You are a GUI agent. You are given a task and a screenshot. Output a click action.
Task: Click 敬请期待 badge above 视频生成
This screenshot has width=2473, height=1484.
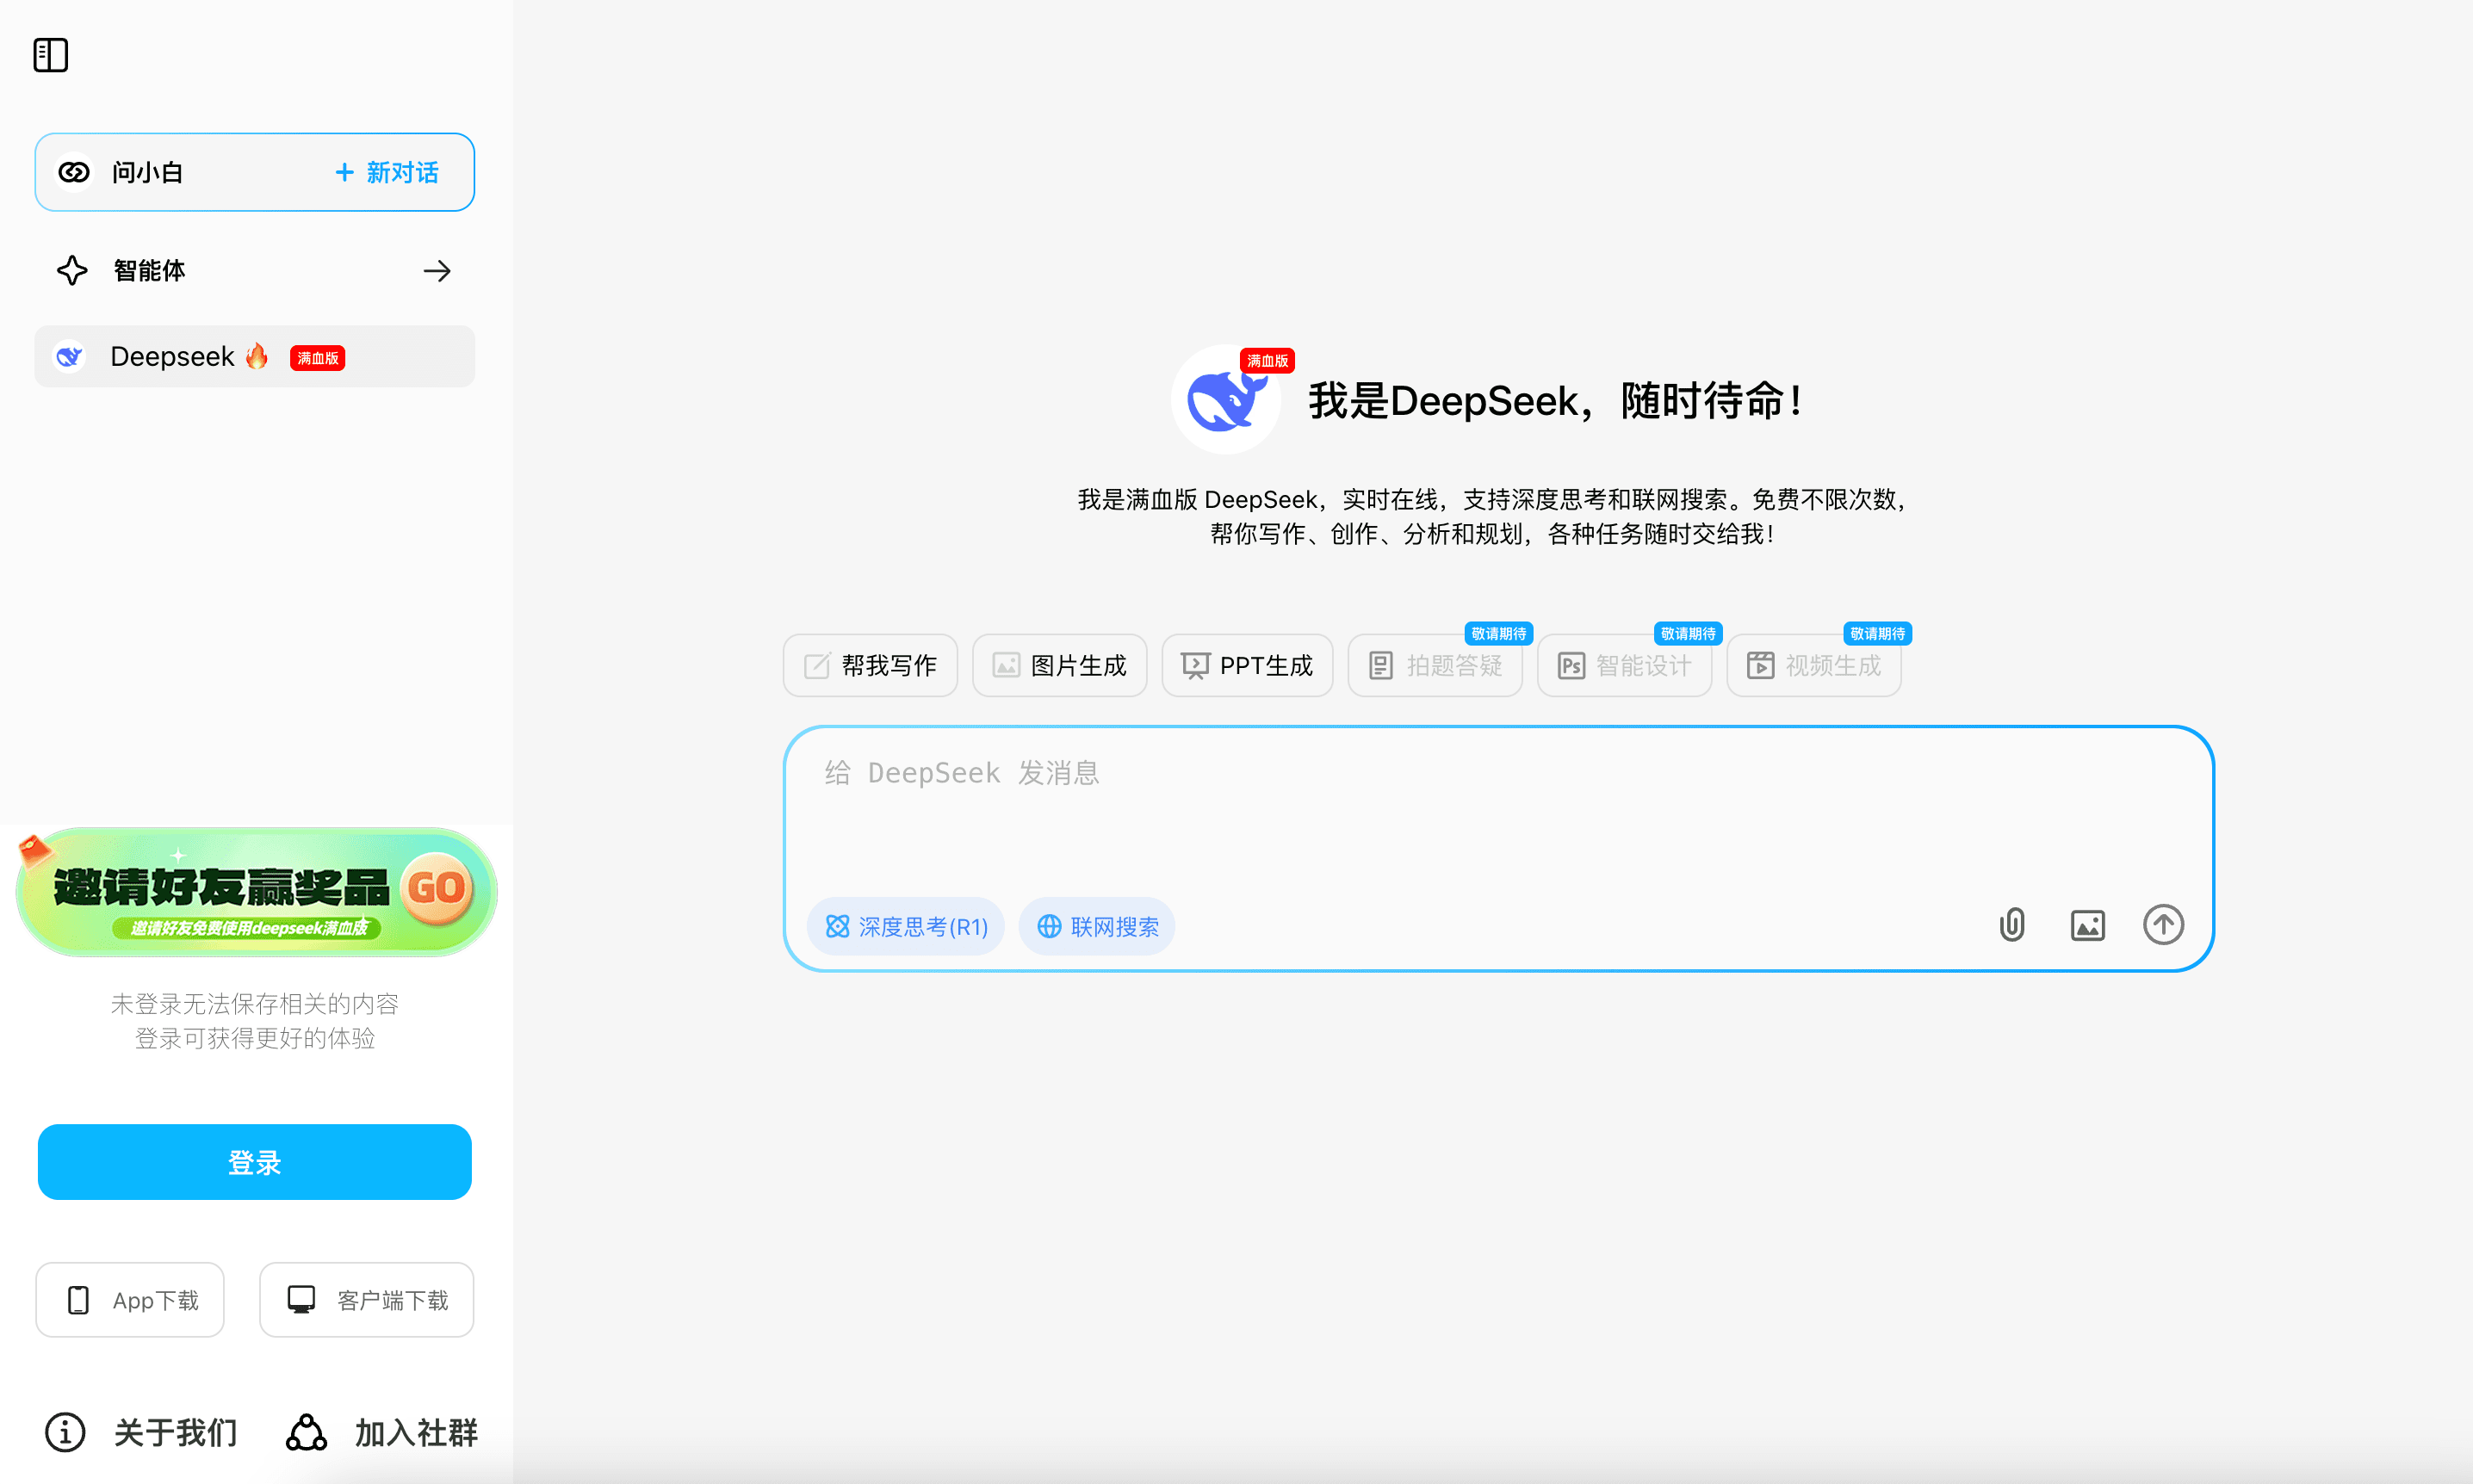point(1877,633)
